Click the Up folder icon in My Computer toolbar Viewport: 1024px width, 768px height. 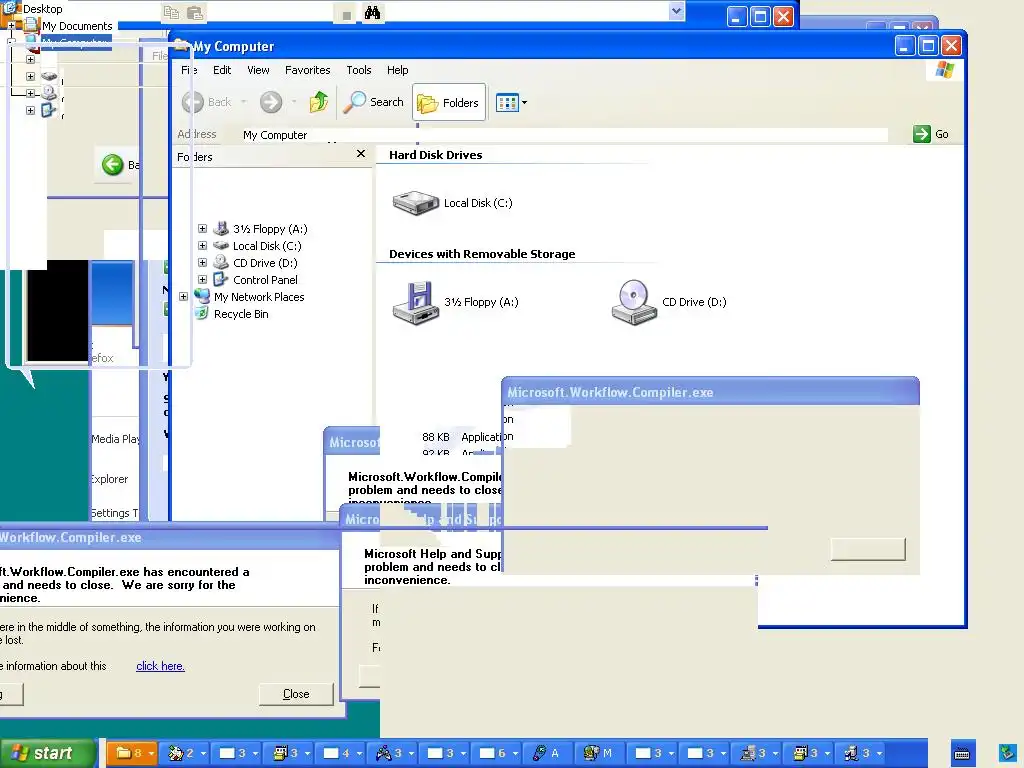click(x=319, y=102)
